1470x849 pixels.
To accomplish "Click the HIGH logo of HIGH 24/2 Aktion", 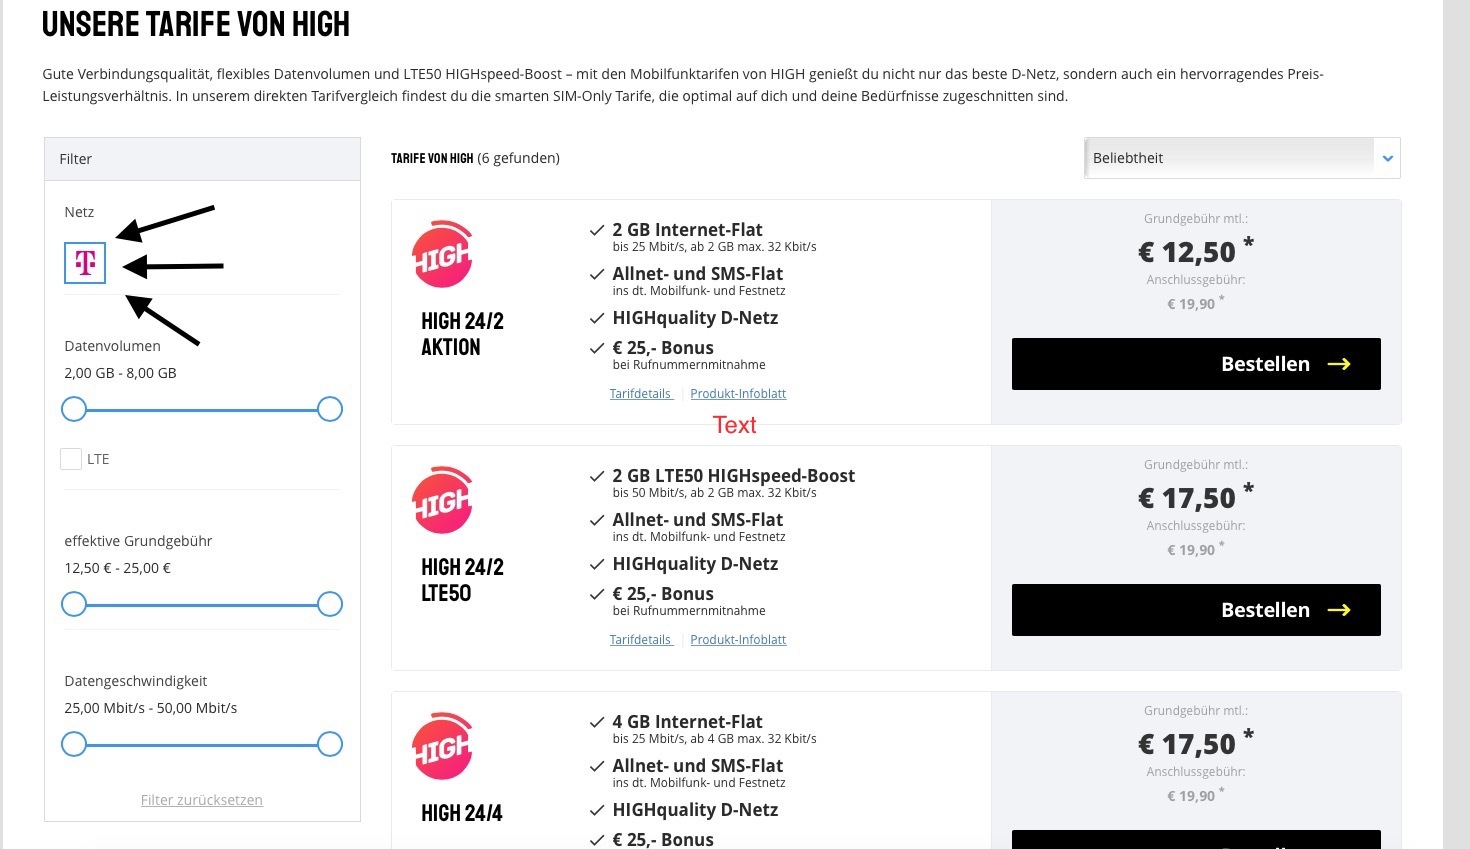I will tap(442, 254).
